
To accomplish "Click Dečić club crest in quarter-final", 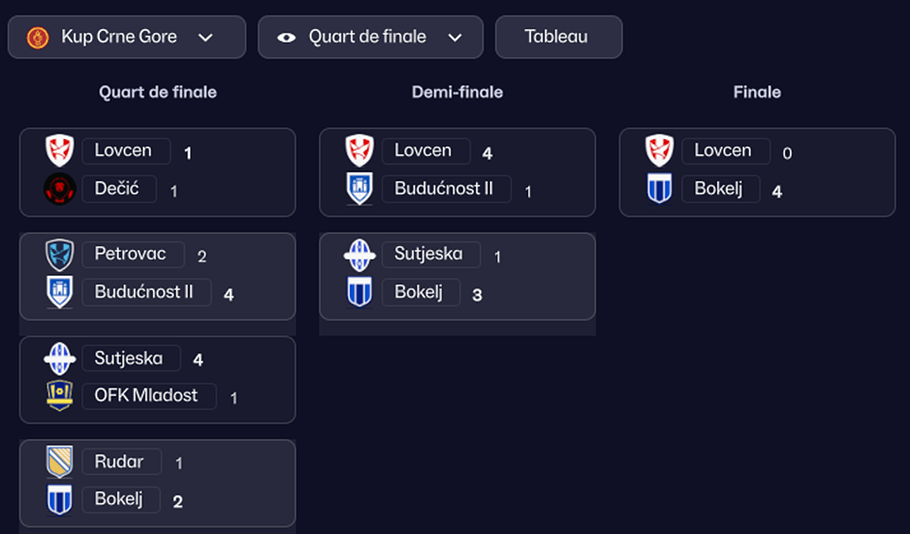I will tap(60, 189).
